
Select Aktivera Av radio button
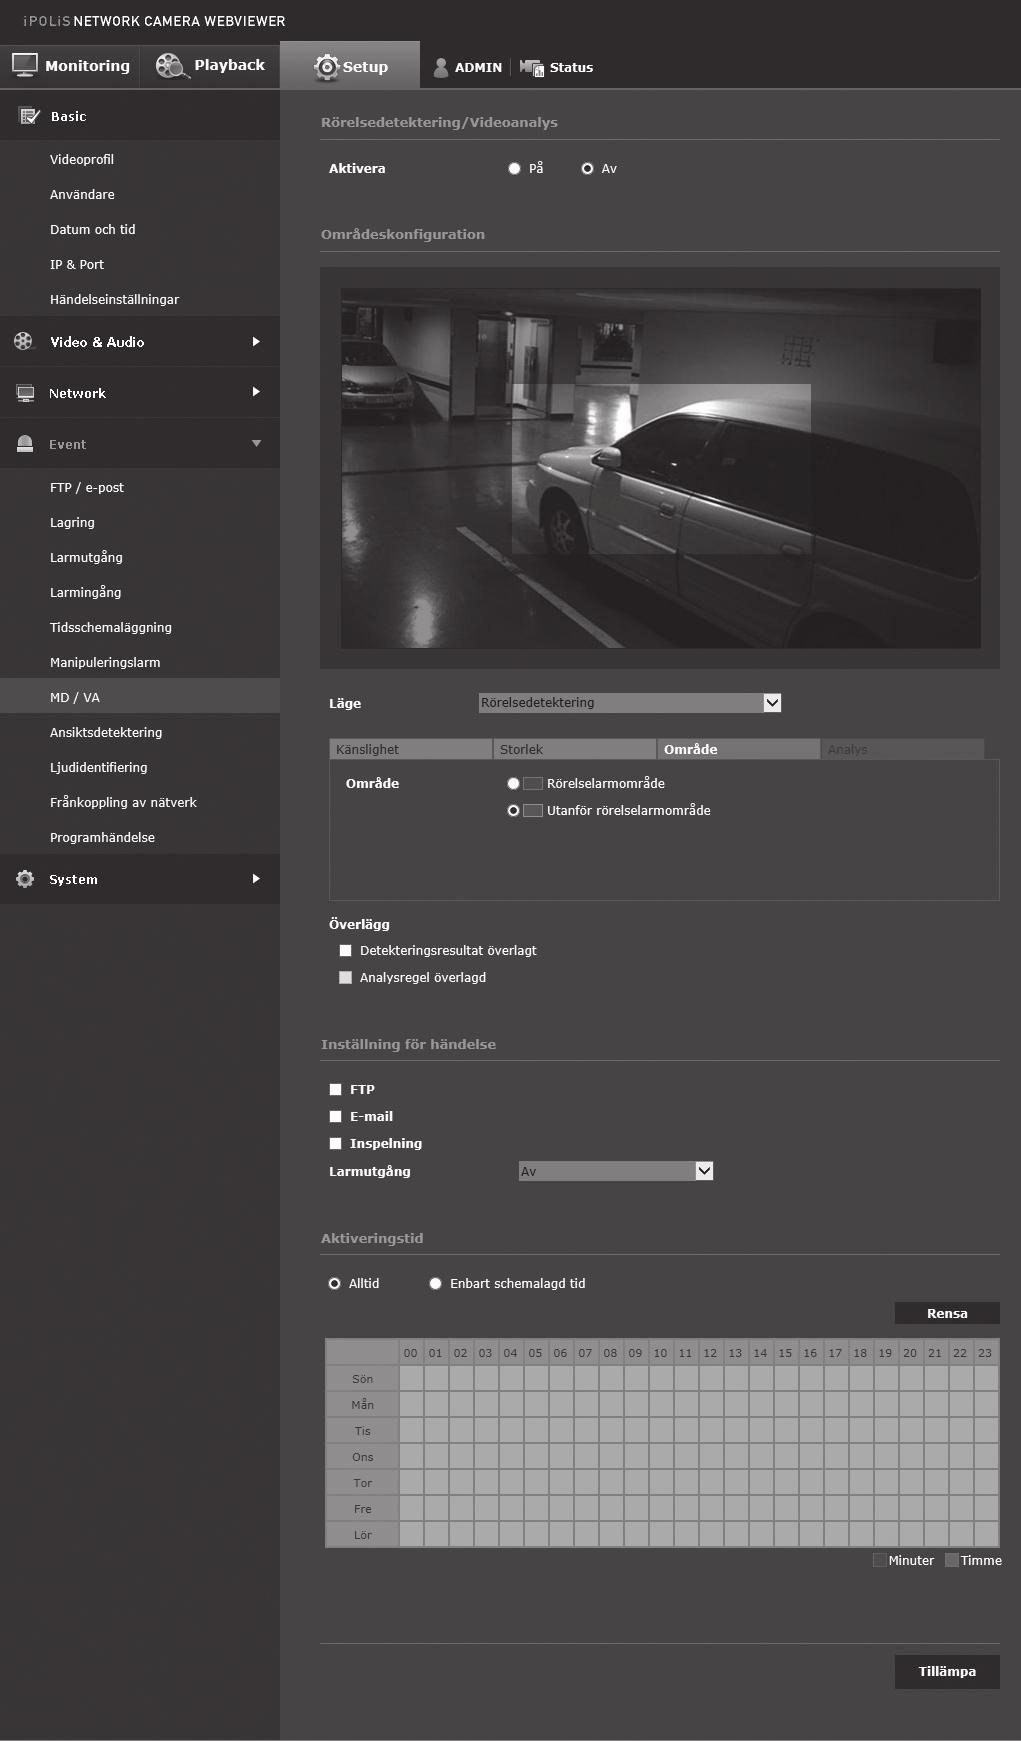click(x=587, y=169)
